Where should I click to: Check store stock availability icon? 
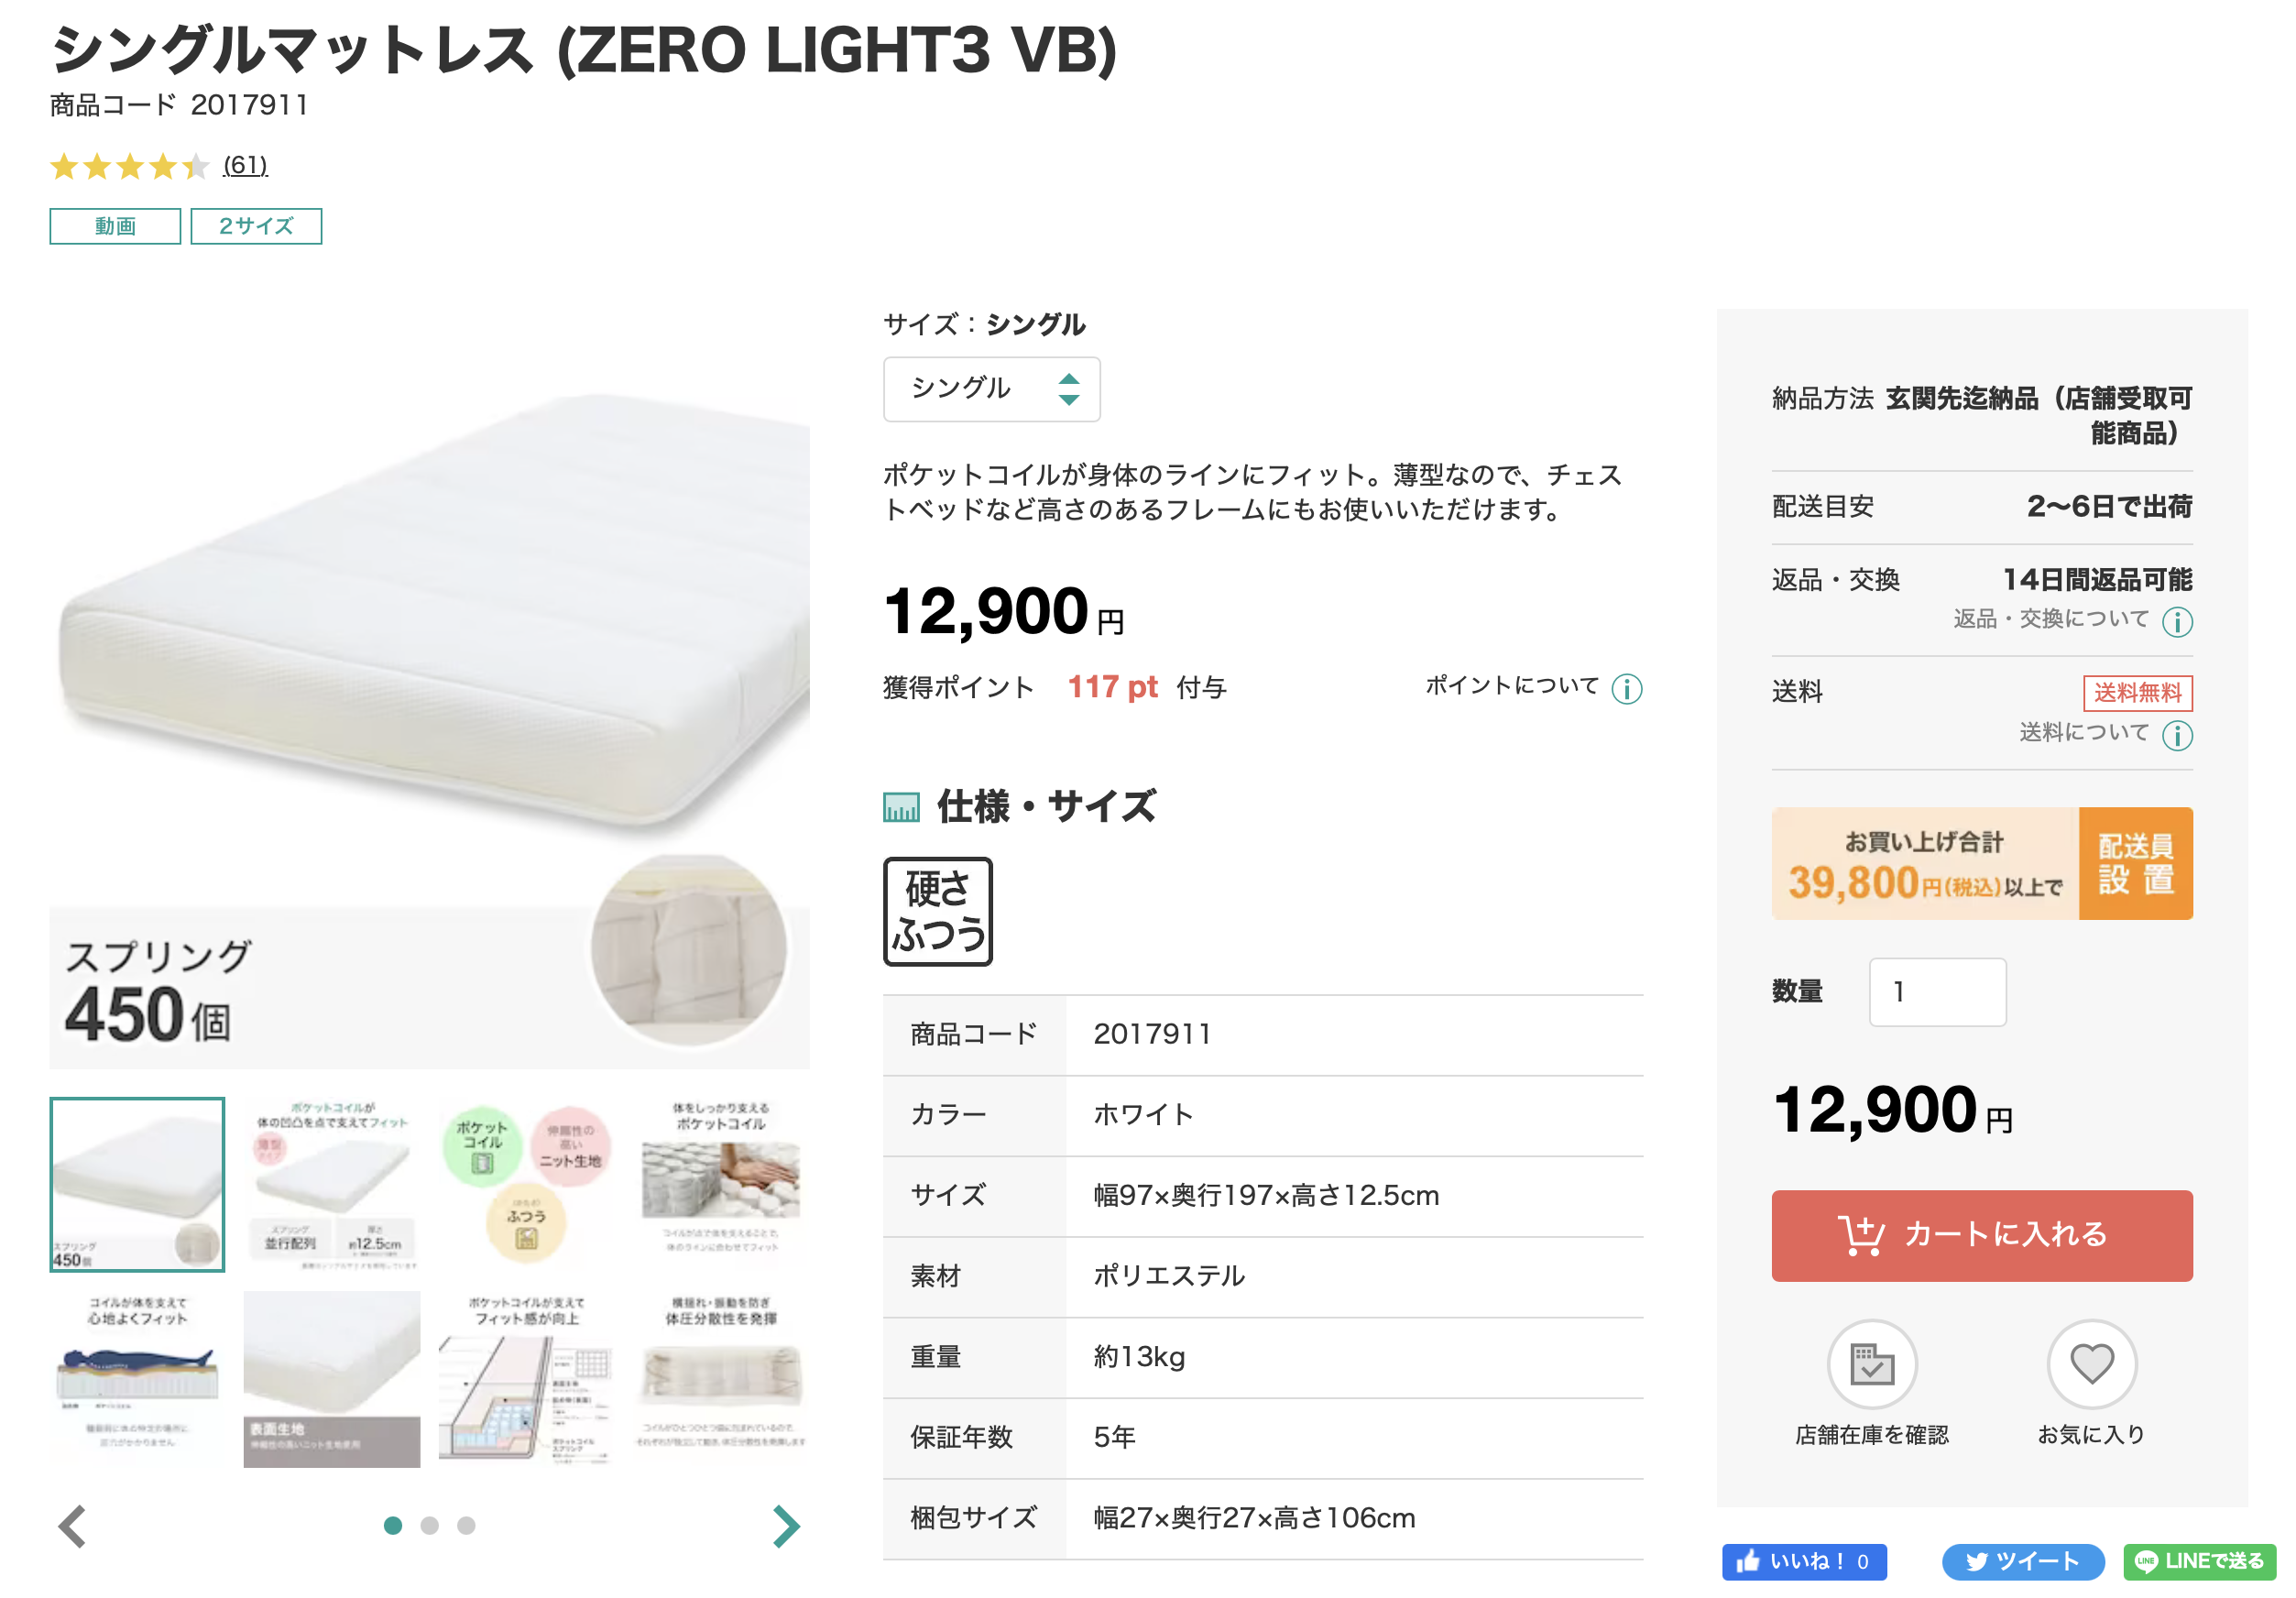pos(1871,1364)
